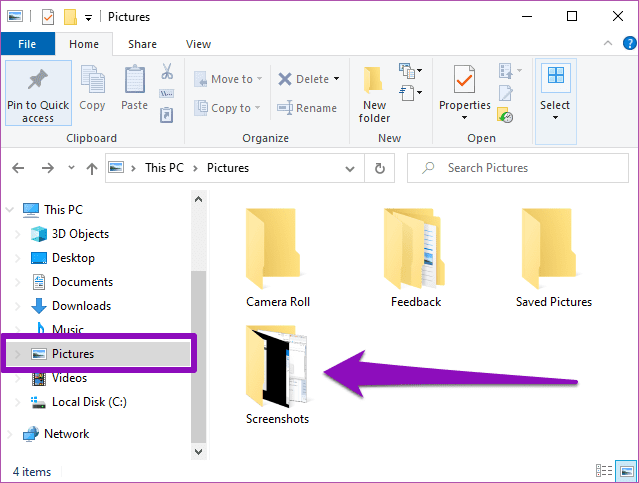This screenshot has height=483, width=639.
Task: Click the Pin to Quick access icon
Action: pos(38,79)
